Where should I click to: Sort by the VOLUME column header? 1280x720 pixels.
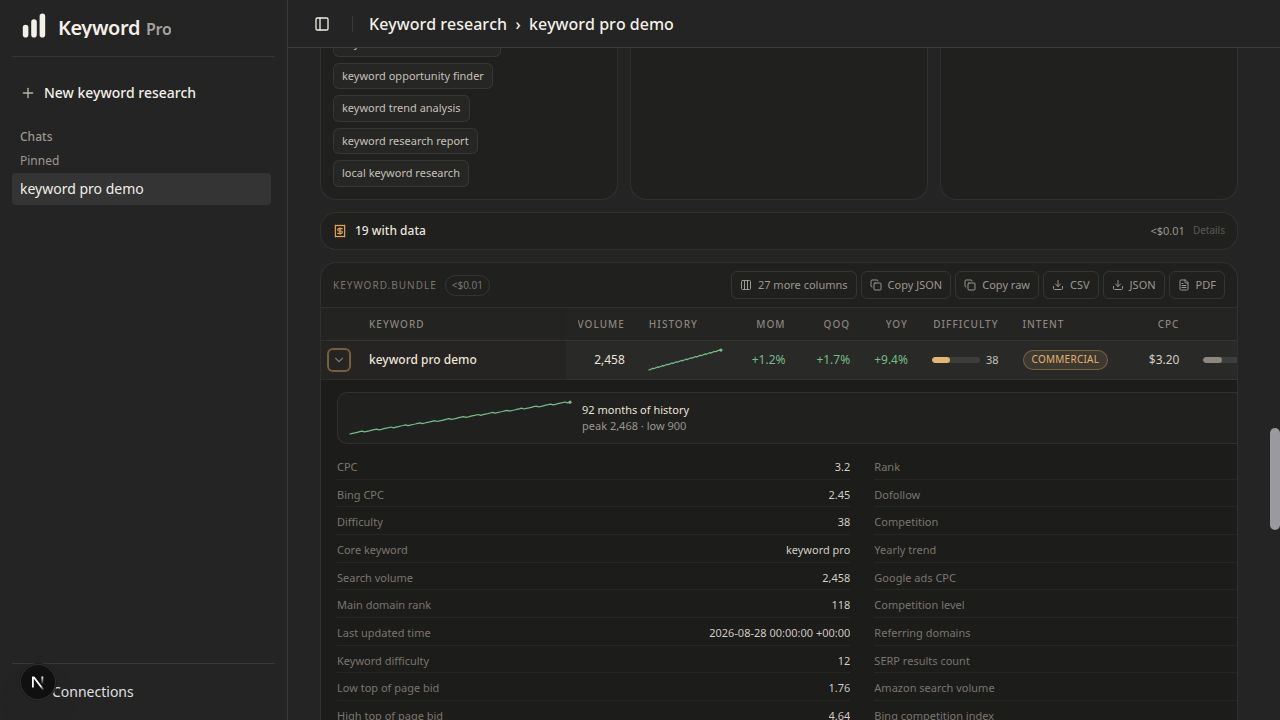600,324
